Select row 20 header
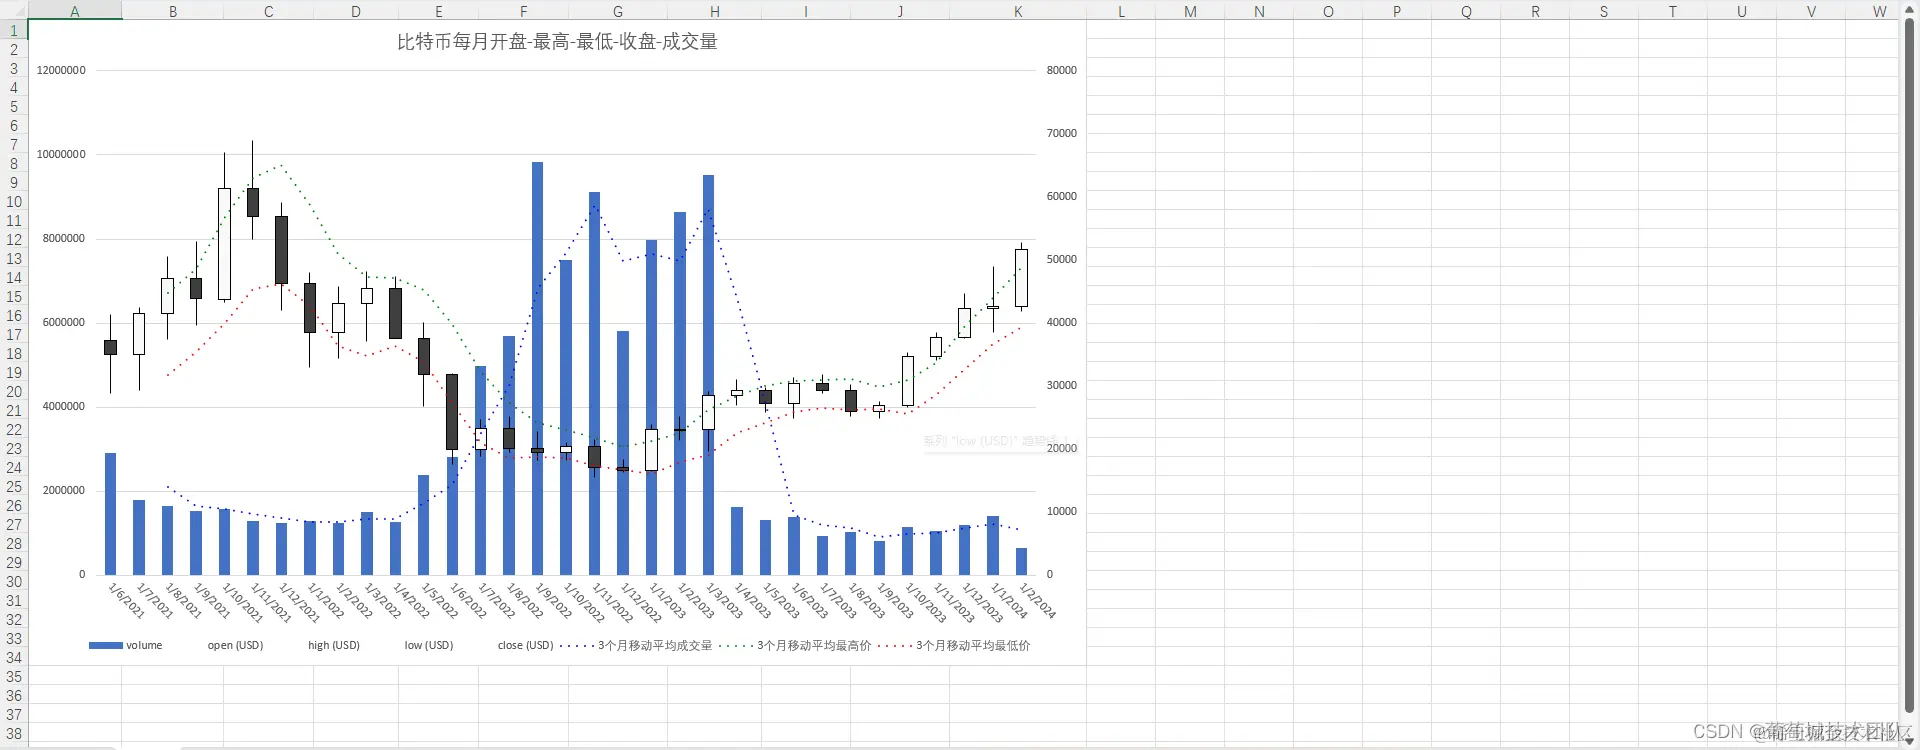1920x750 pixels. [x=14, y=392]
